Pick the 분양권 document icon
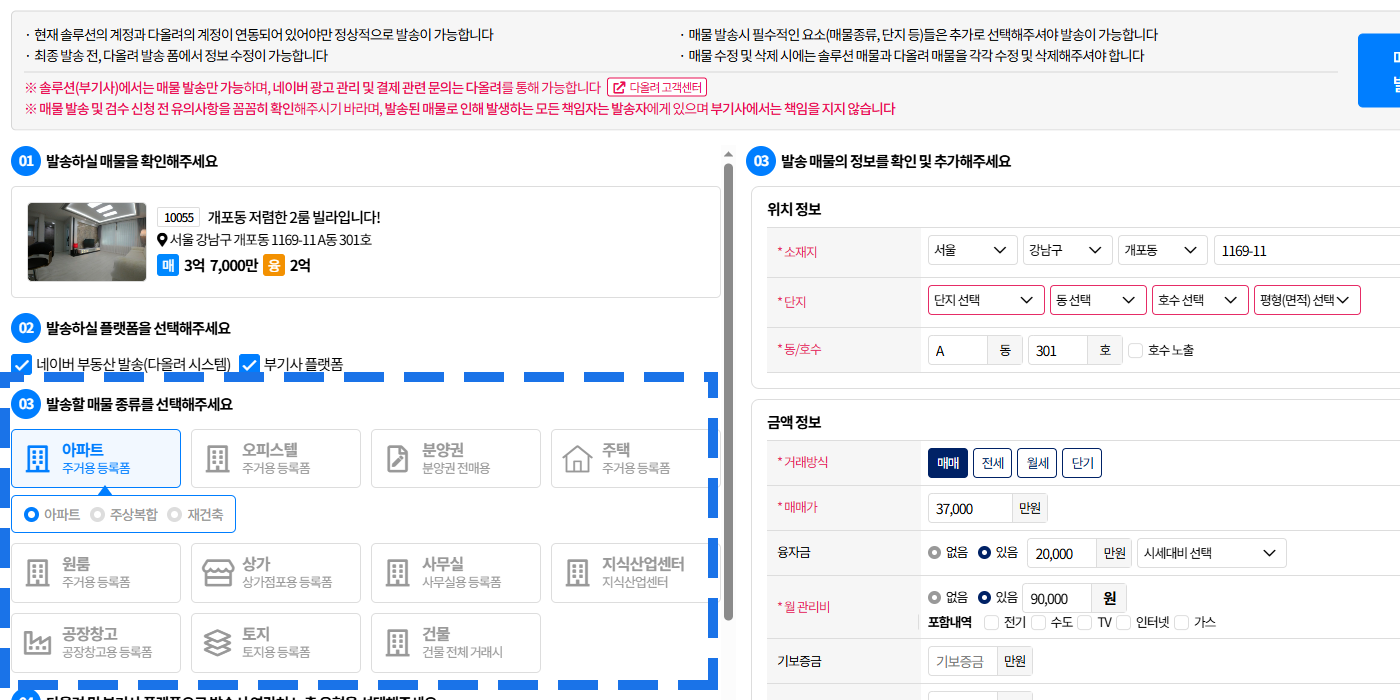Viewport: 1400px width, 700px height. click(397, 459)
